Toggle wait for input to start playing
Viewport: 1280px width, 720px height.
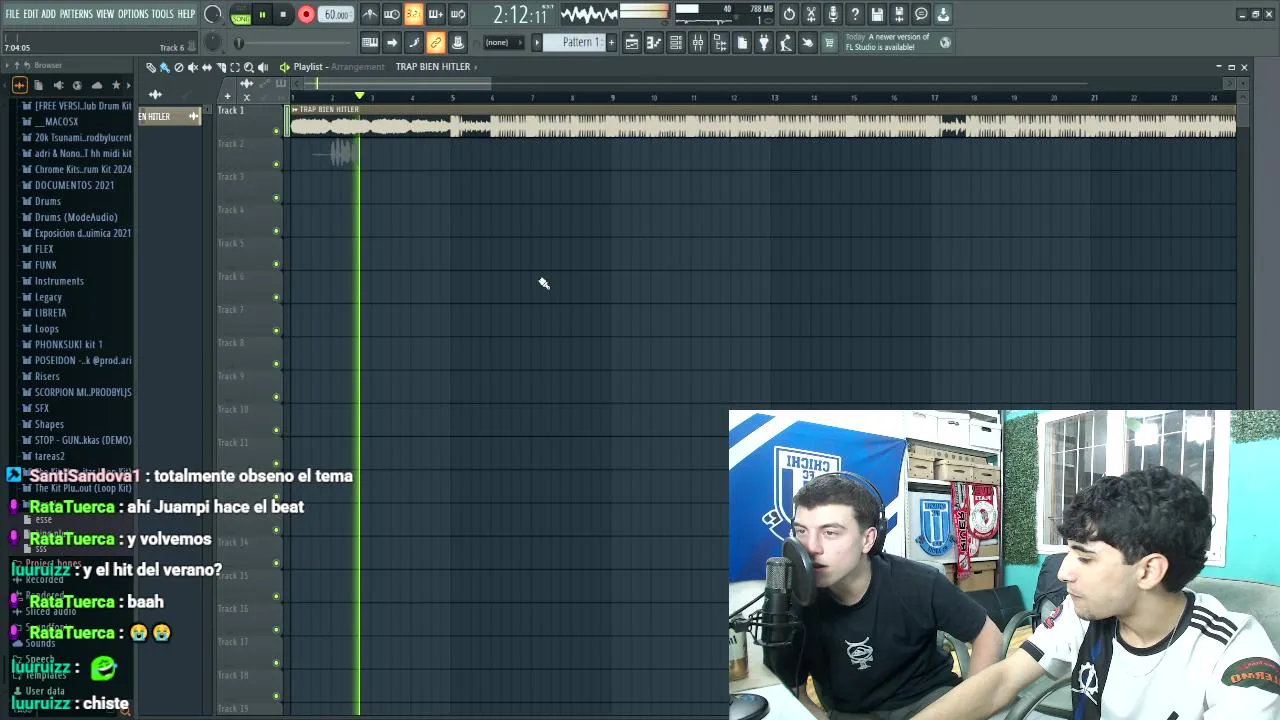pos(392,14)
